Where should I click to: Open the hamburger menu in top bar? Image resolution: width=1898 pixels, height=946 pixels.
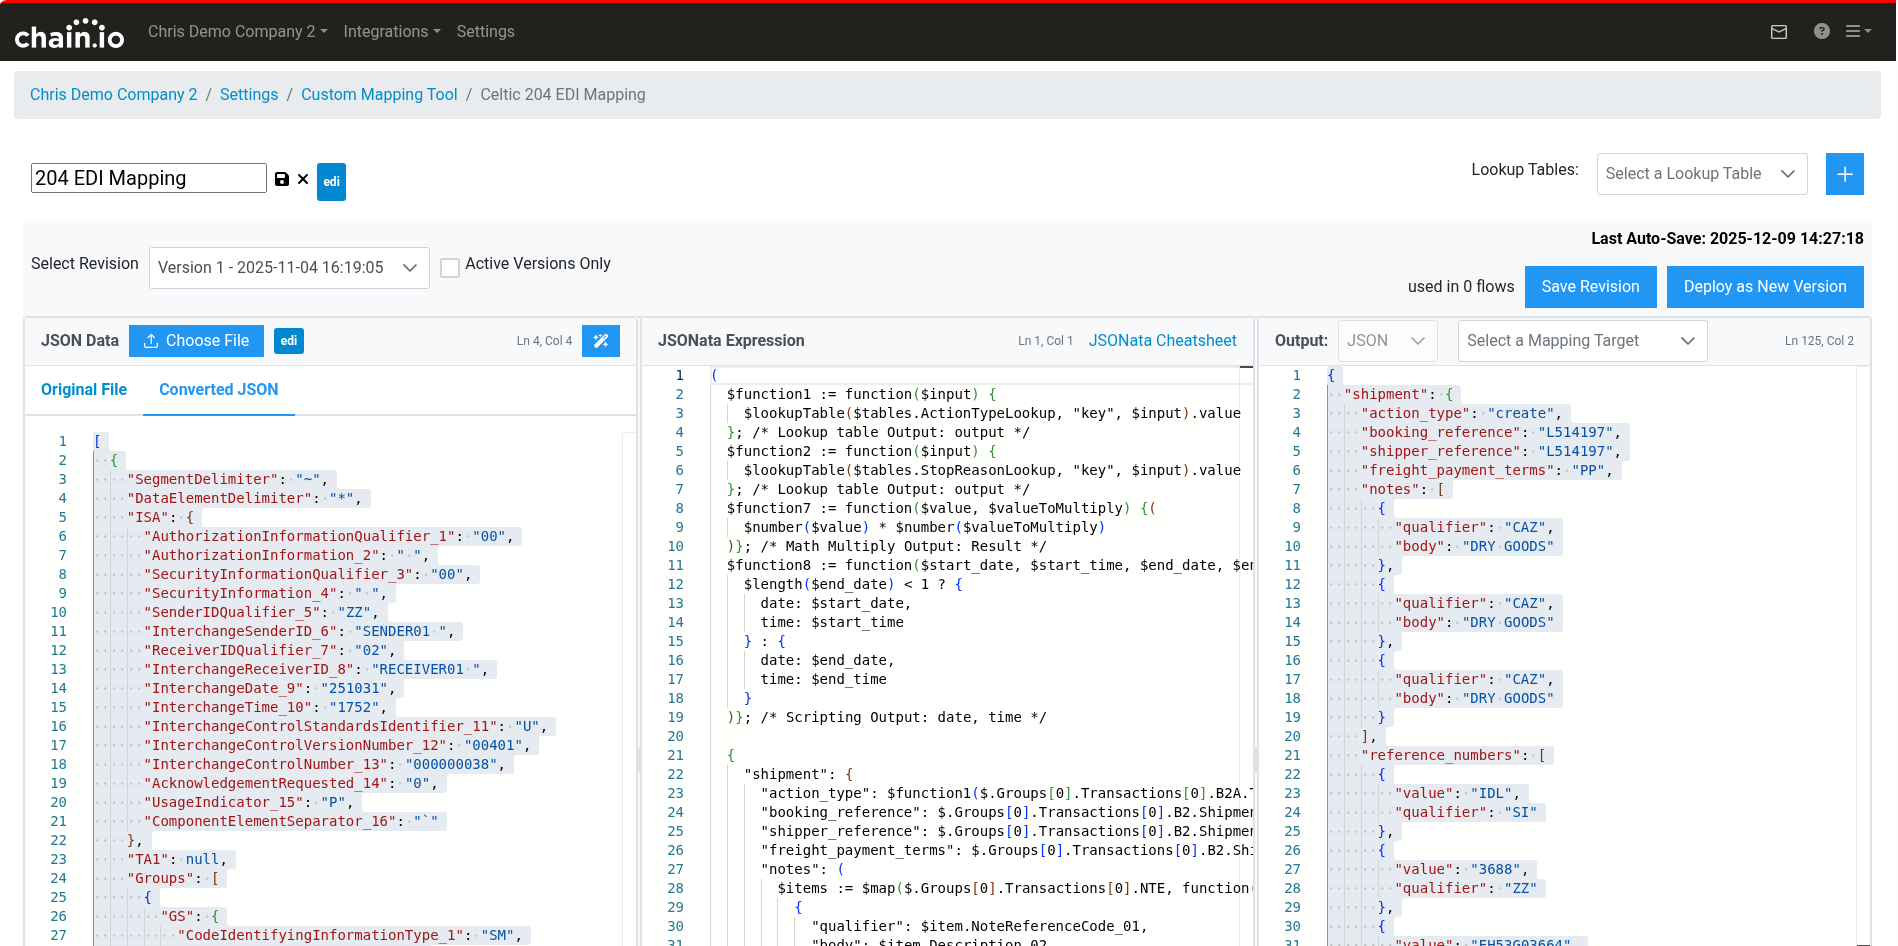[x=1857, y=32]
